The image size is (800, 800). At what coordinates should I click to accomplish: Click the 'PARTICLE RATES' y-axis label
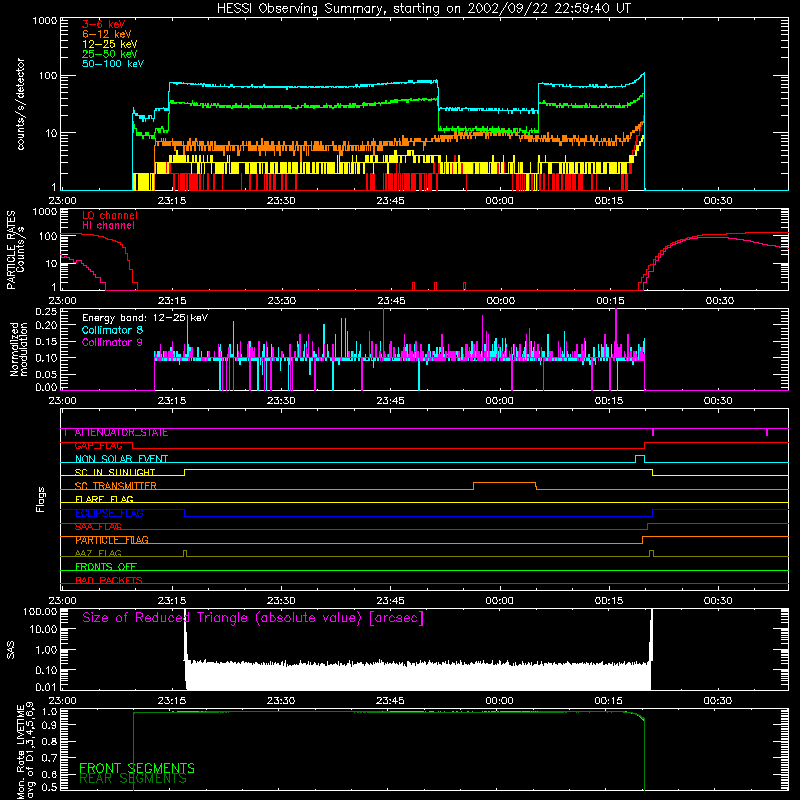[x=11, y=249]
